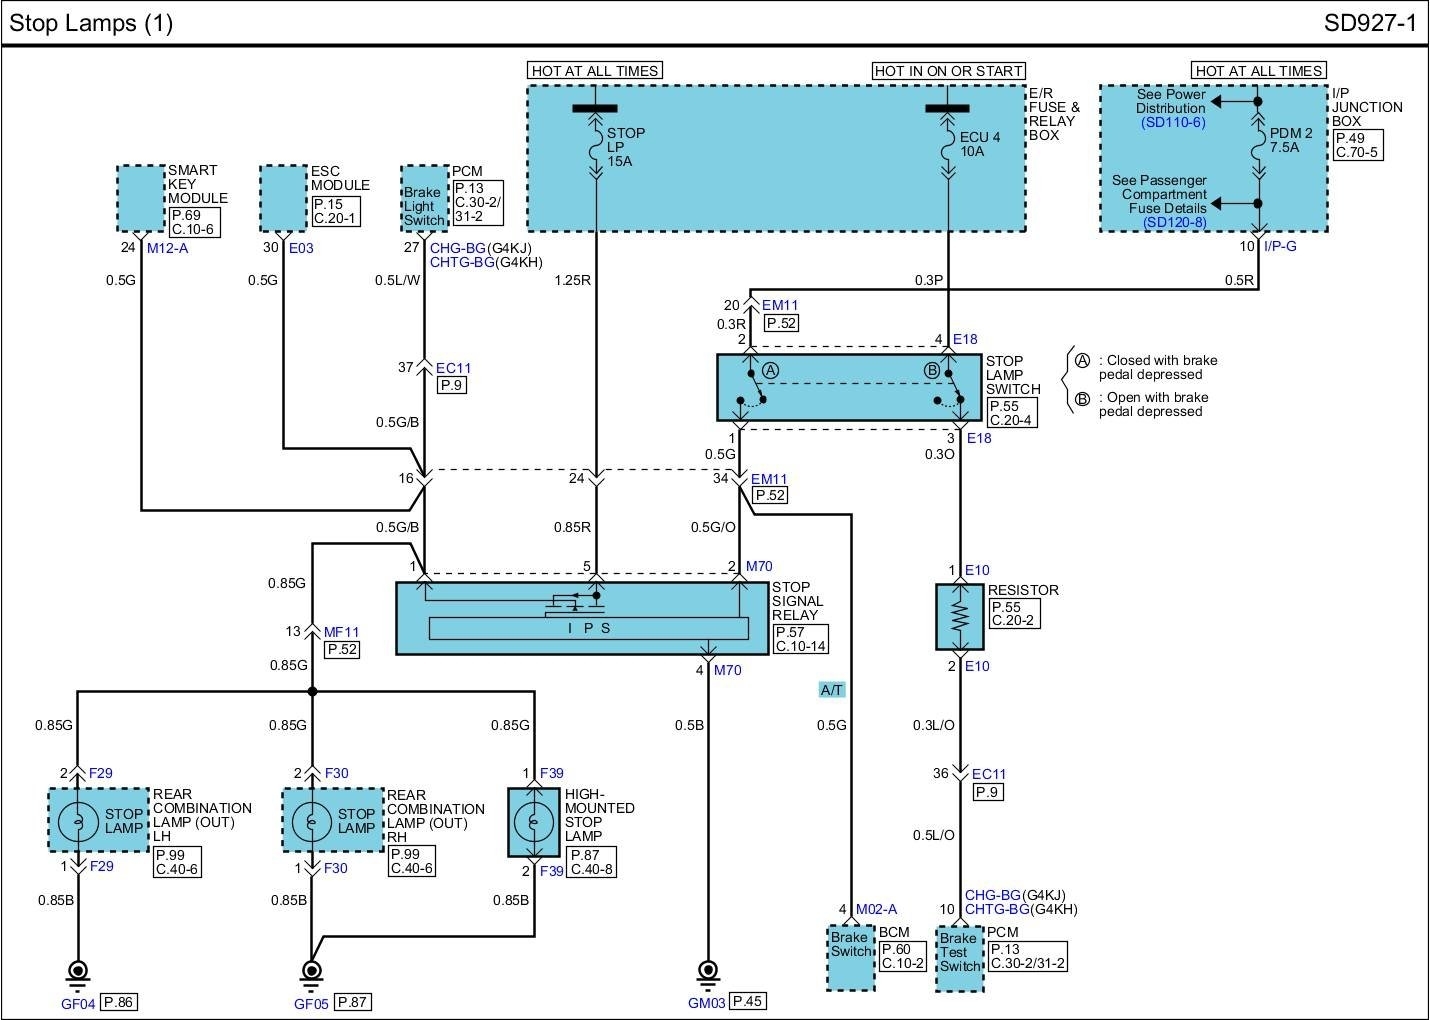Click the E/R FUSE & RELAY BOX label
Screen dimensions: 1430x1020
pos(1055,114)
